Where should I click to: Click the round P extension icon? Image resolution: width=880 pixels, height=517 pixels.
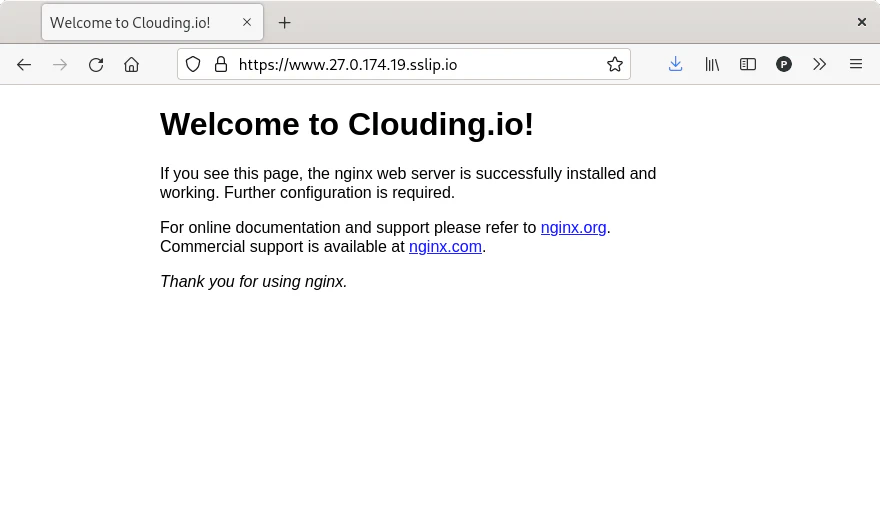pyautogui.click(x=784, y=64)
